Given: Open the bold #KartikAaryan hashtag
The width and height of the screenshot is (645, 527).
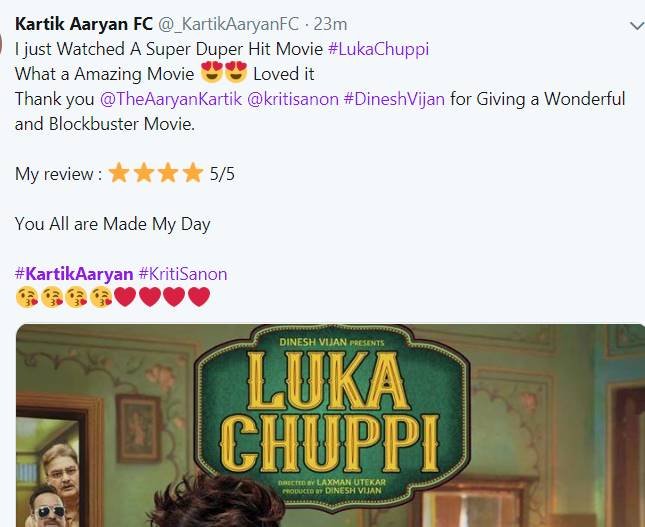Looking at the screenshot, I should [x=74, y=274].
